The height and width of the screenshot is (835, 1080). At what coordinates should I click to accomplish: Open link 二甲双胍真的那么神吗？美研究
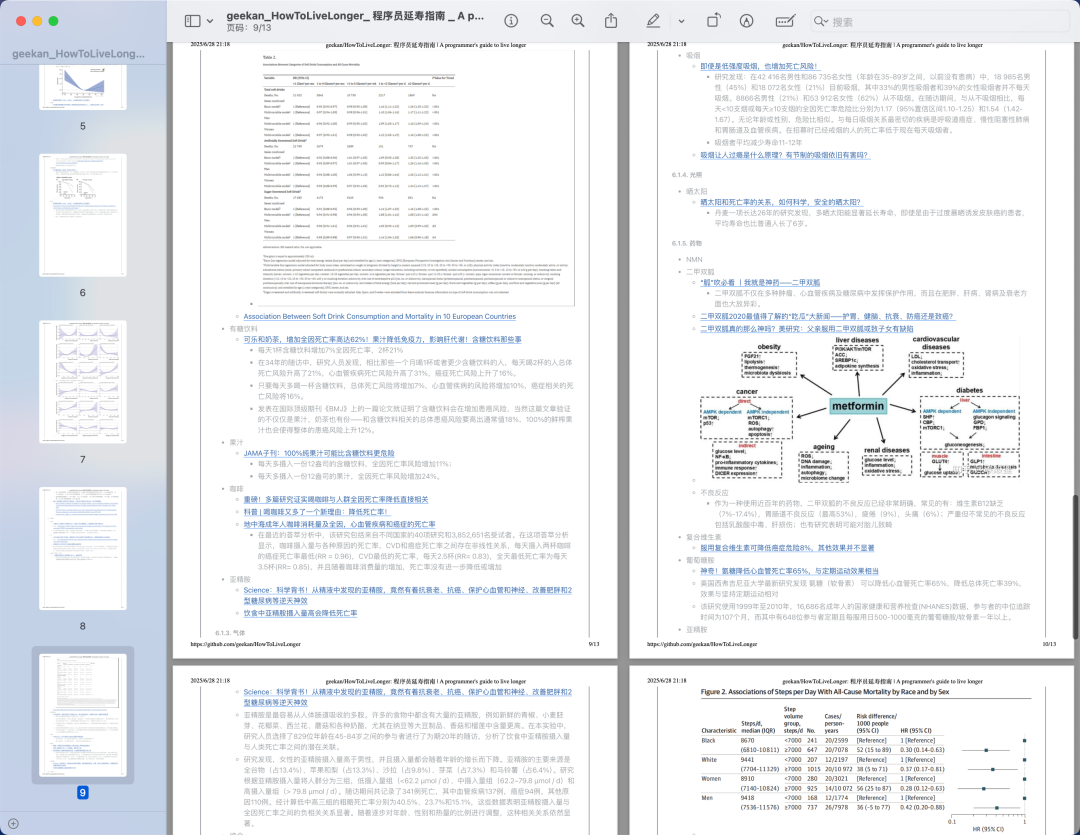coord(807,328)
